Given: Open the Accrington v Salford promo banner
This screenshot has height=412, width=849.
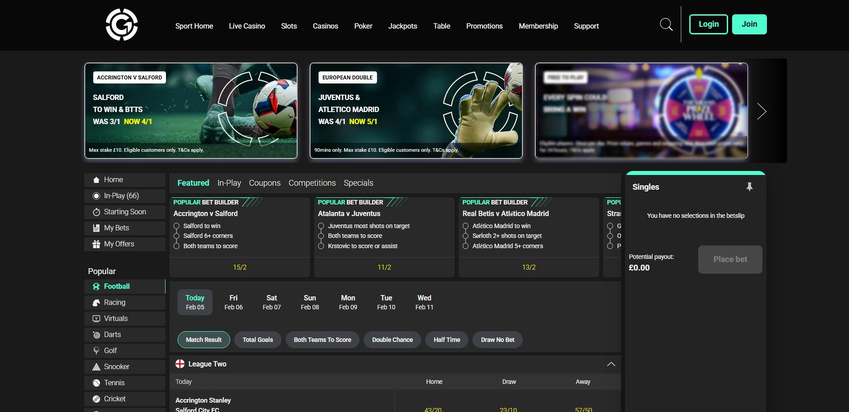Looking at the screenshot, I should (x=191, y=111).
